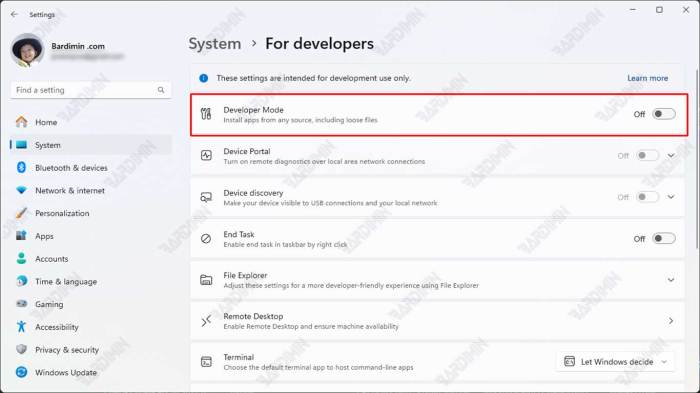This screenshot has height=393, width=700.
Task: Enable the End Task toggle
Action: 663,238
